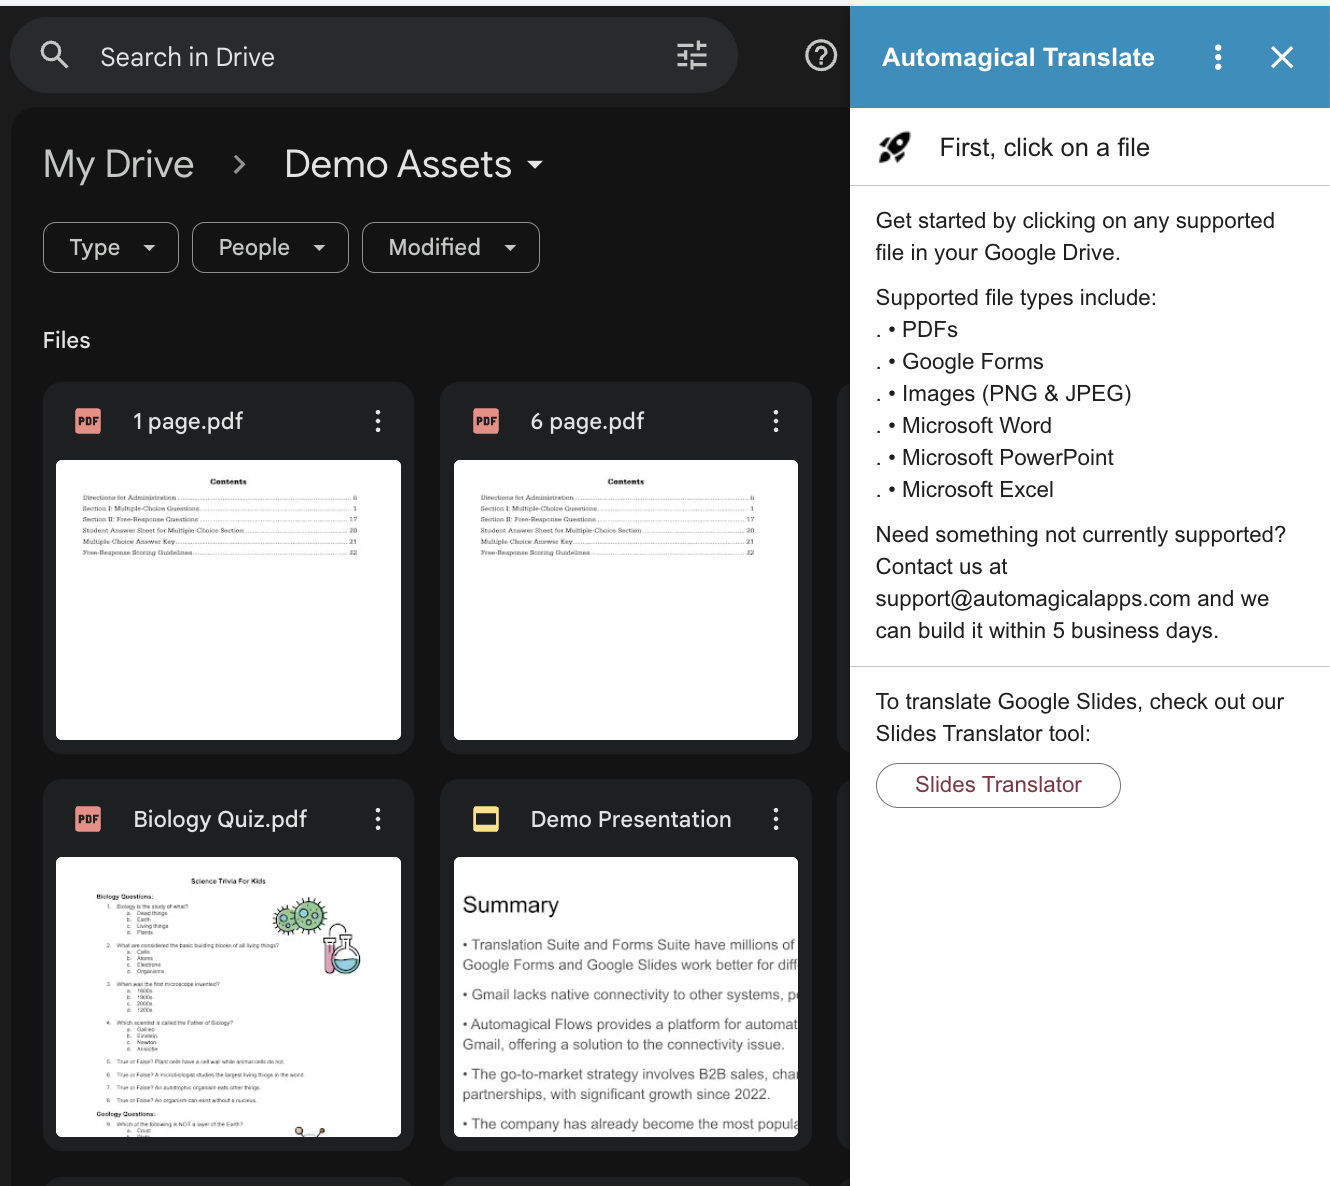This screenshot has height=1186, width=1330.
Task: Open more actions for 6 page.pdf
Action: [775, 421]
